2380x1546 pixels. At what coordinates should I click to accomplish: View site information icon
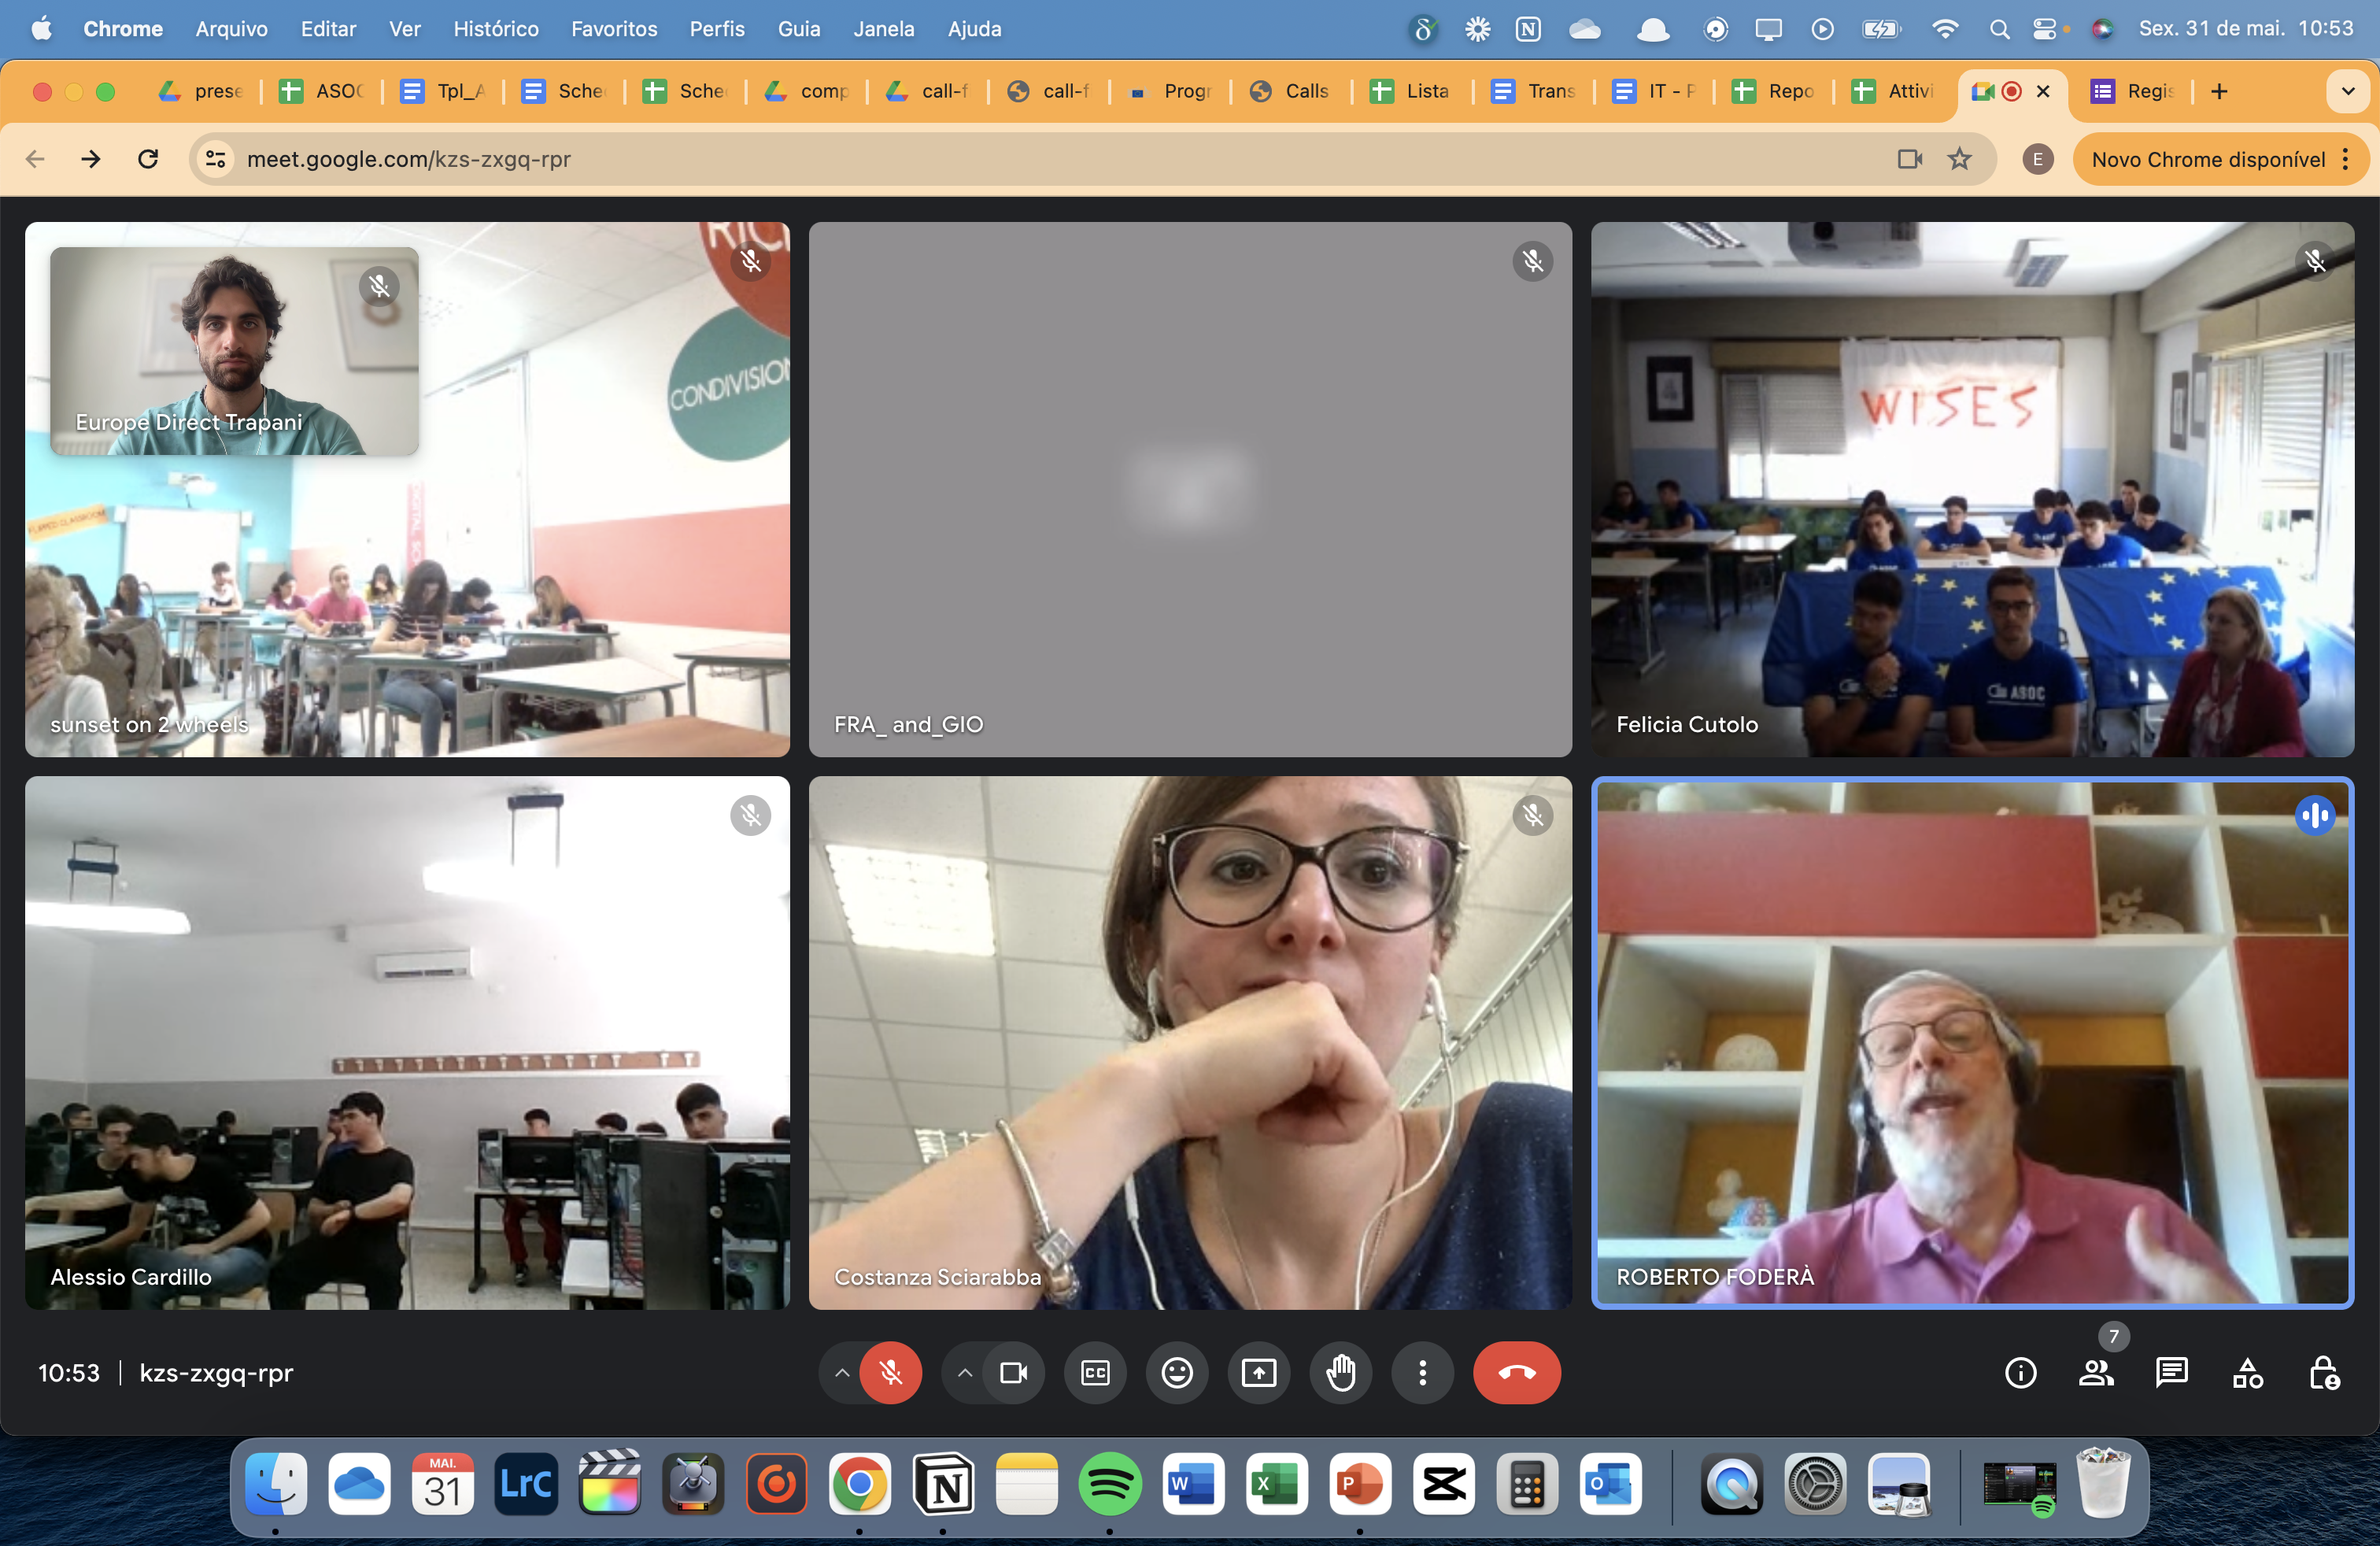point(215,159)
